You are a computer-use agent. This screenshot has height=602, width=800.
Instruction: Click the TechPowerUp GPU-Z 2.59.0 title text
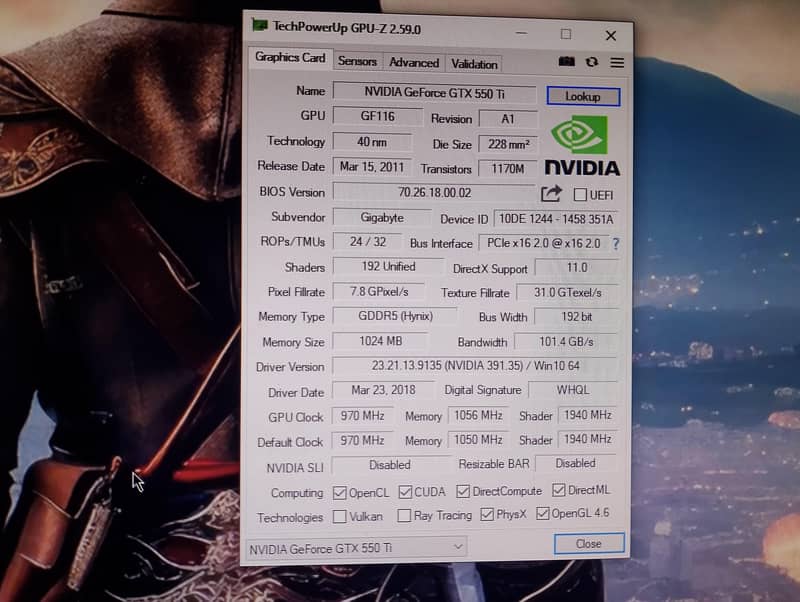(x=346, y=28)
